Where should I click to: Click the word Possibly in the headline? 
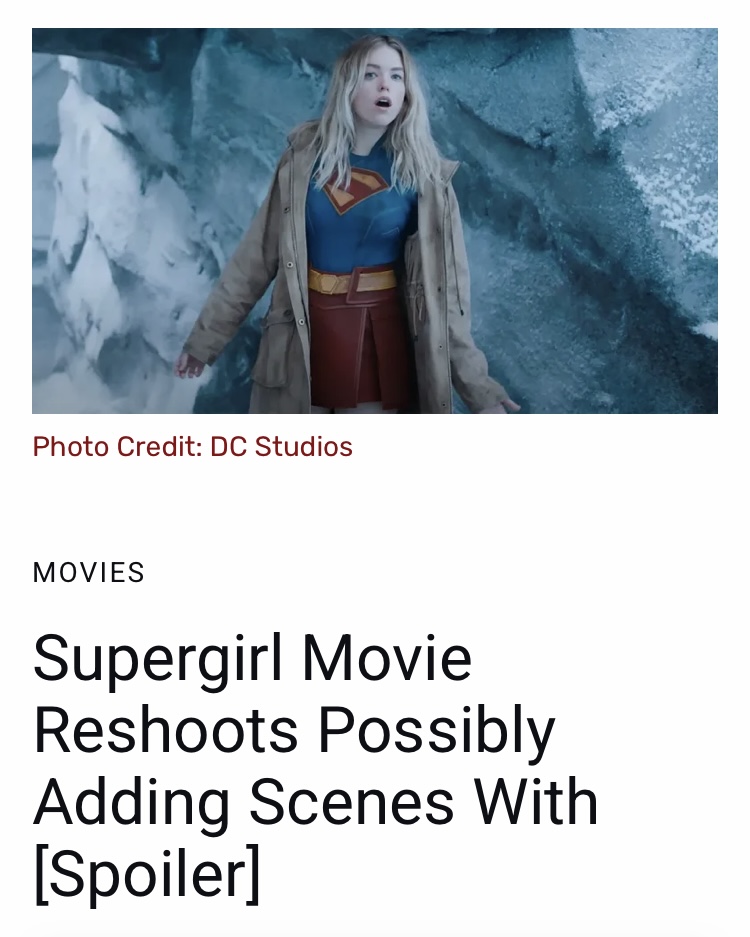pyautogui.click(x=436, y=732)
